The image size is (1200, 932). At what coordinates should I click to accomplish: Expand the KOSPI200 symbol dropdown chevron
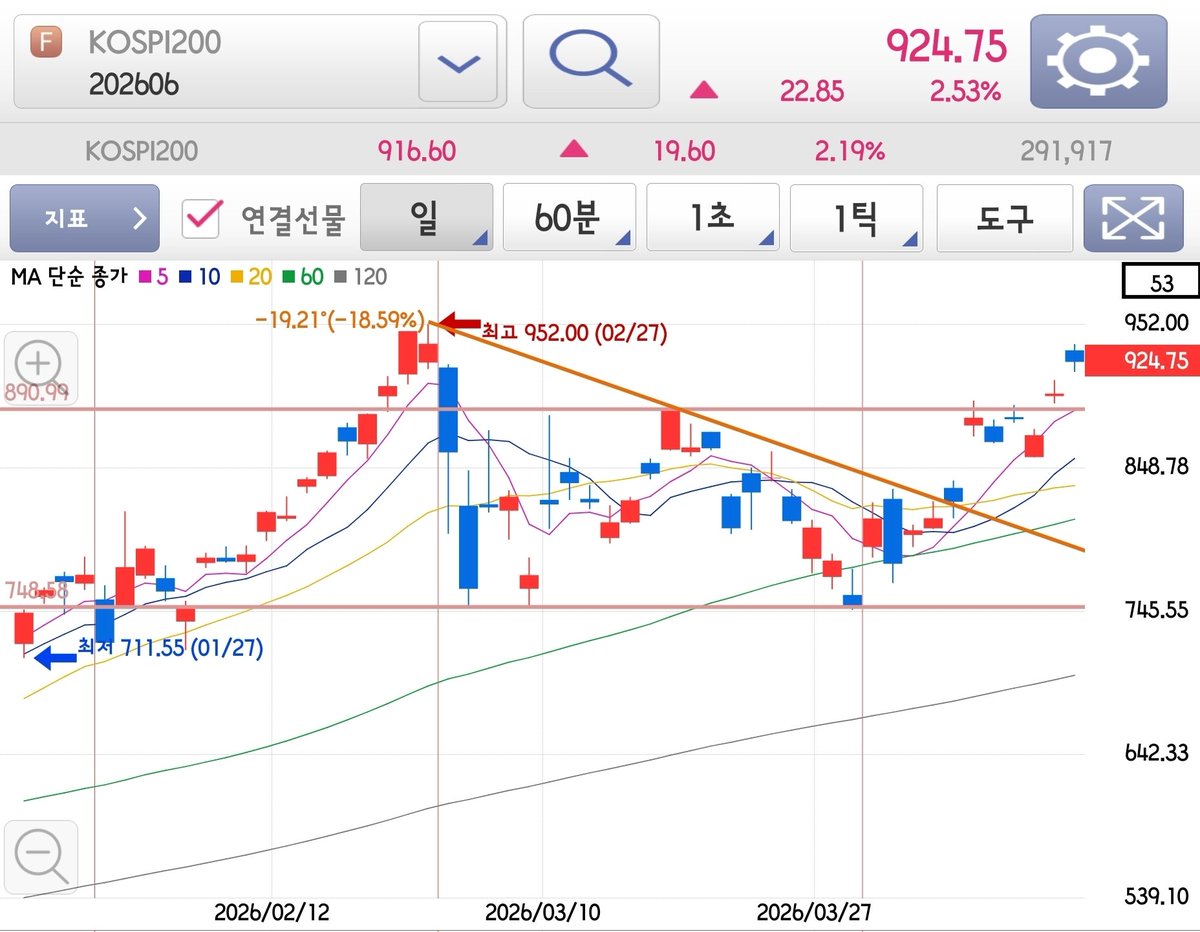[x=458, y=62]
